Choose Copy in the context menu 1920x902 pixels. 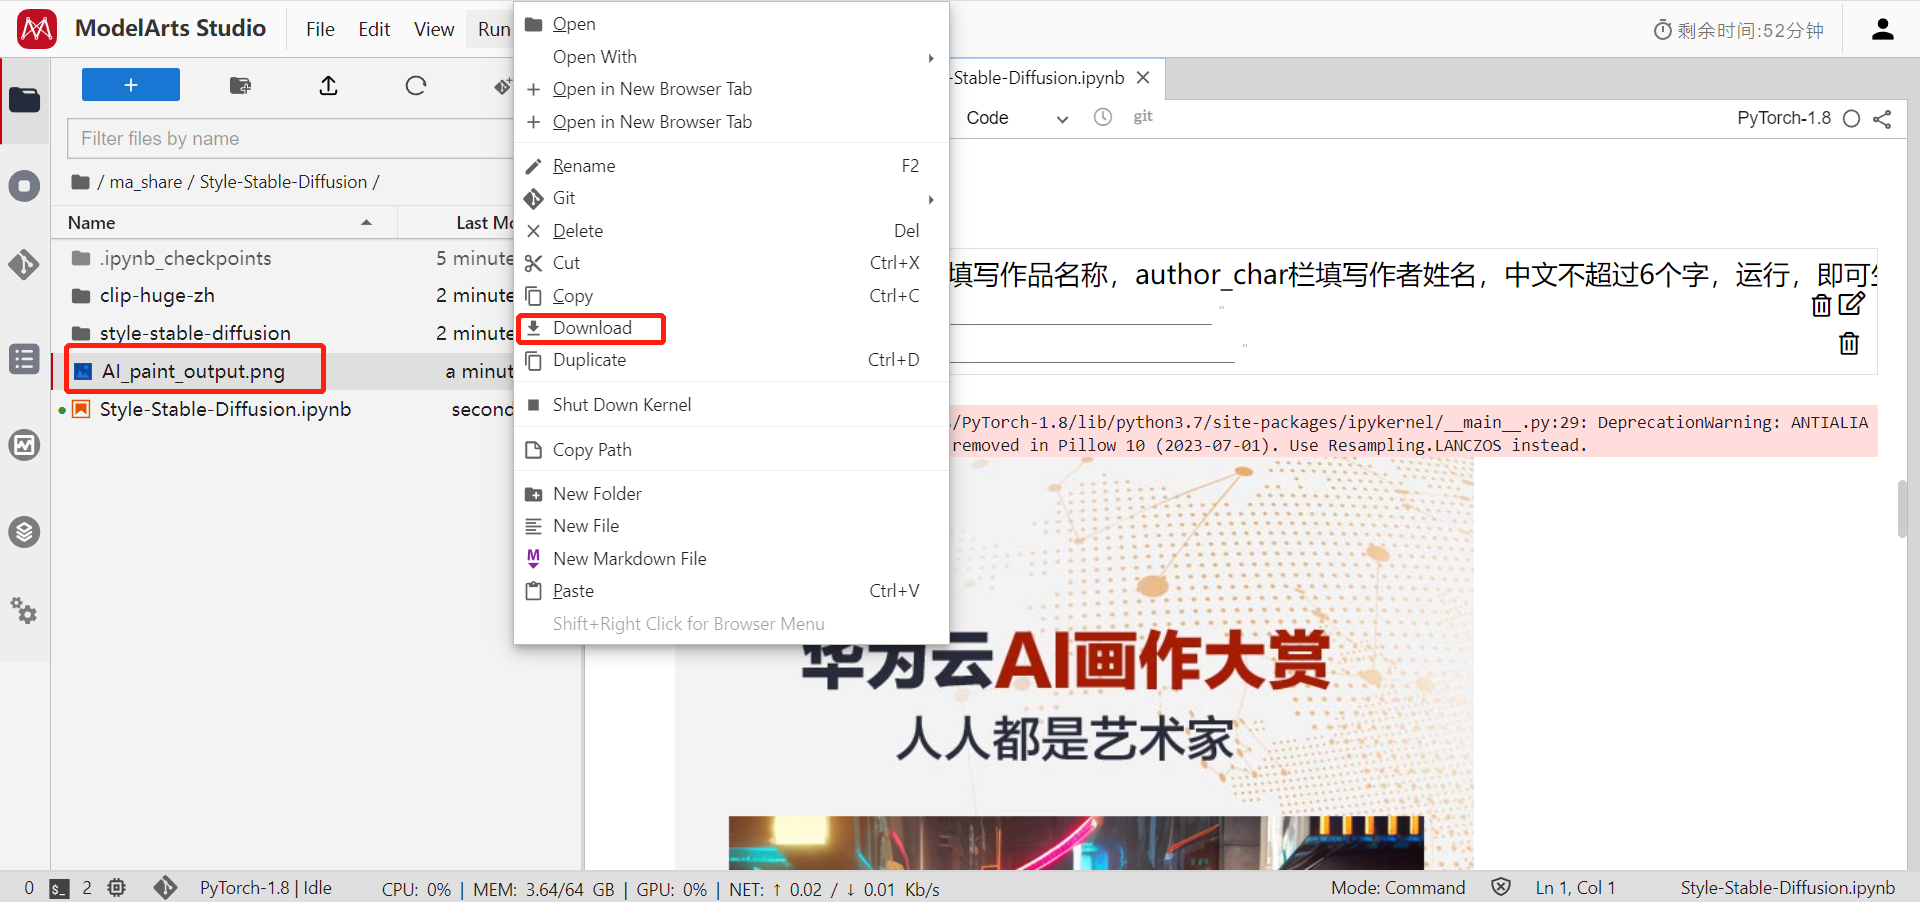coord(731,296)
